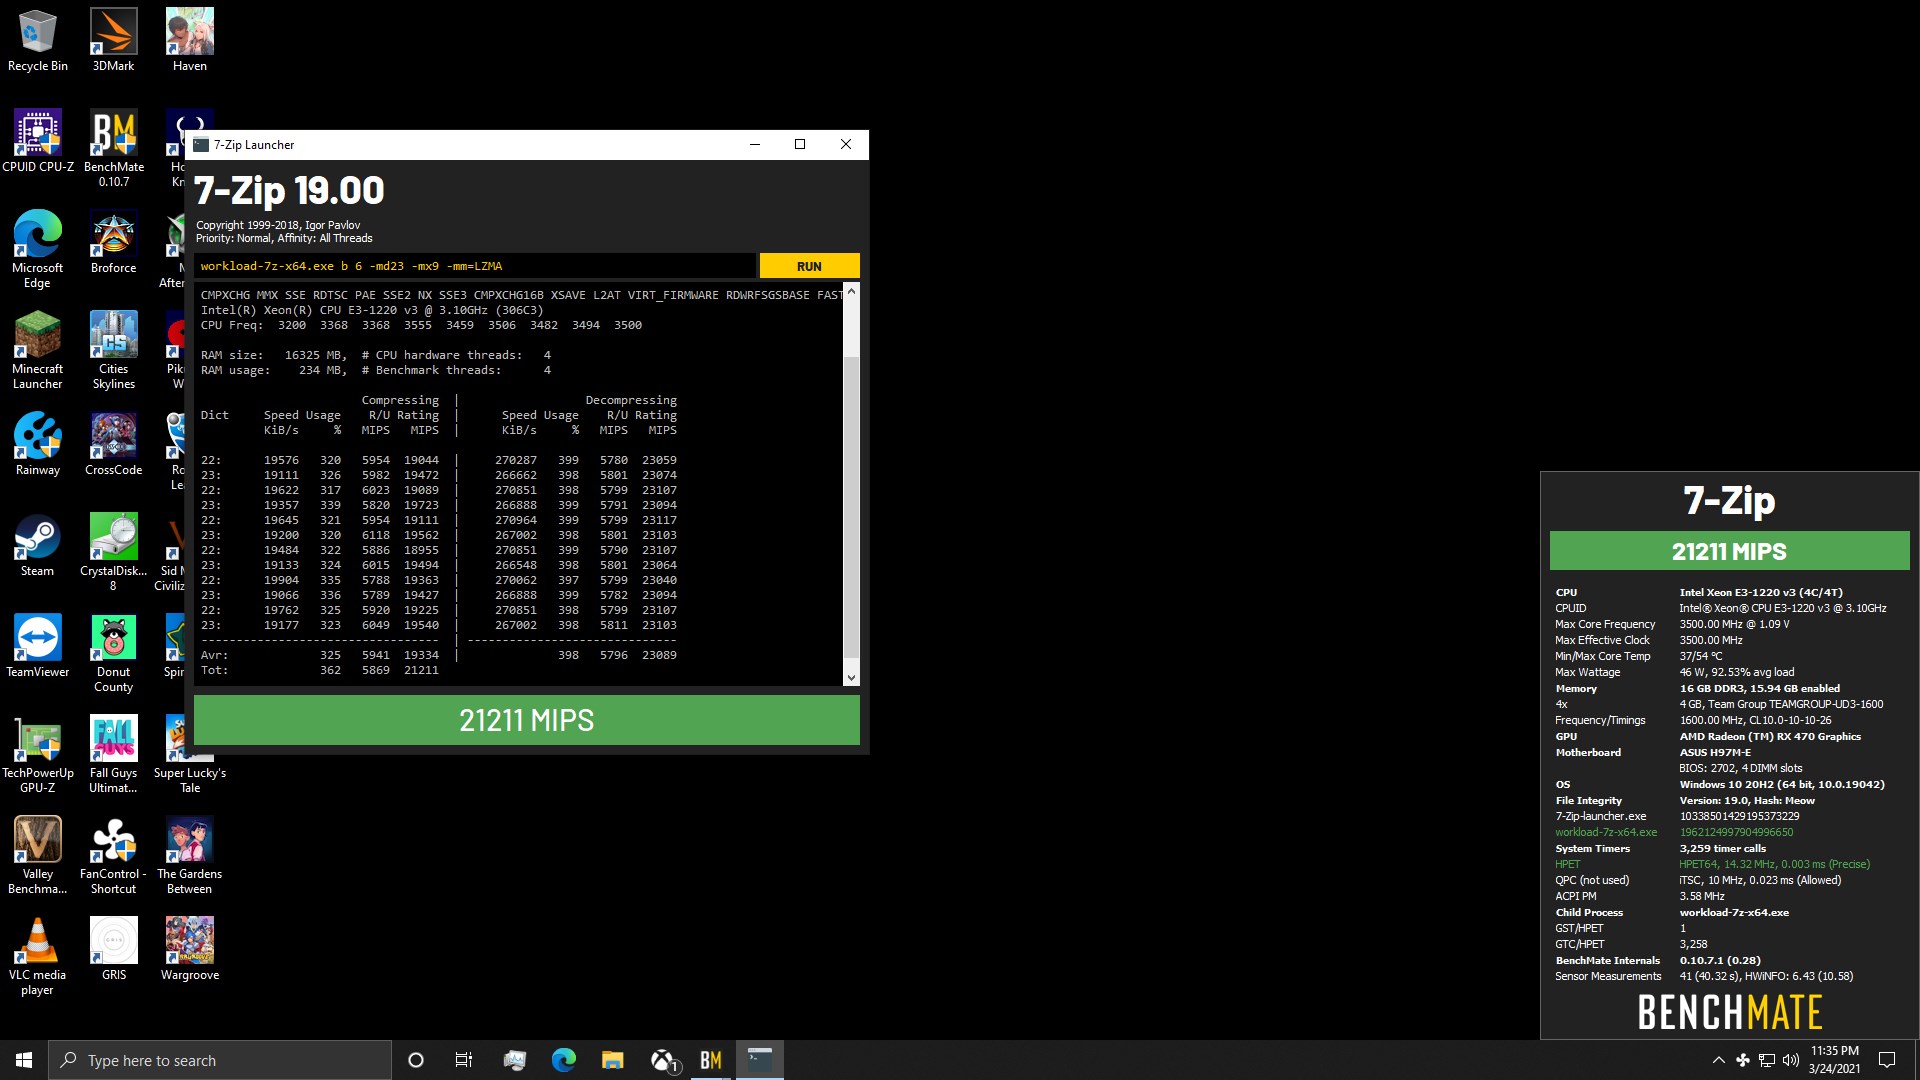Launch The Gardens Between icon

pos(190,856)
